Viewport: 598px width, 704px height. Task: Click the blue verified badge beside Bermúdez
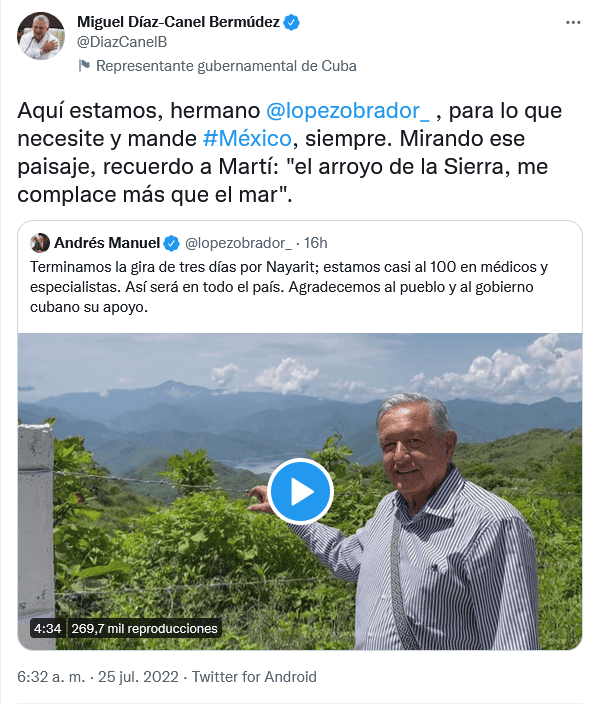pos(292,22)
